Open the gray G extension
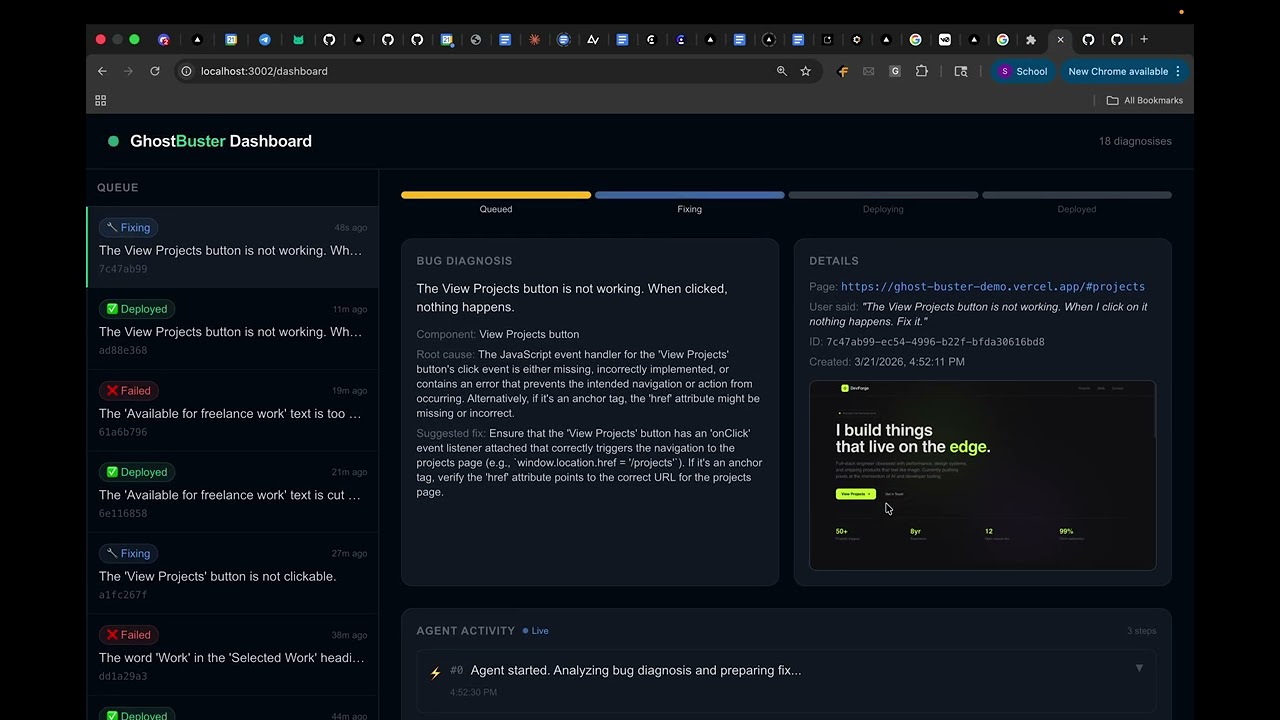Image resolution: width=1280 pixels, height=720 pixels. tap(895, 71)
